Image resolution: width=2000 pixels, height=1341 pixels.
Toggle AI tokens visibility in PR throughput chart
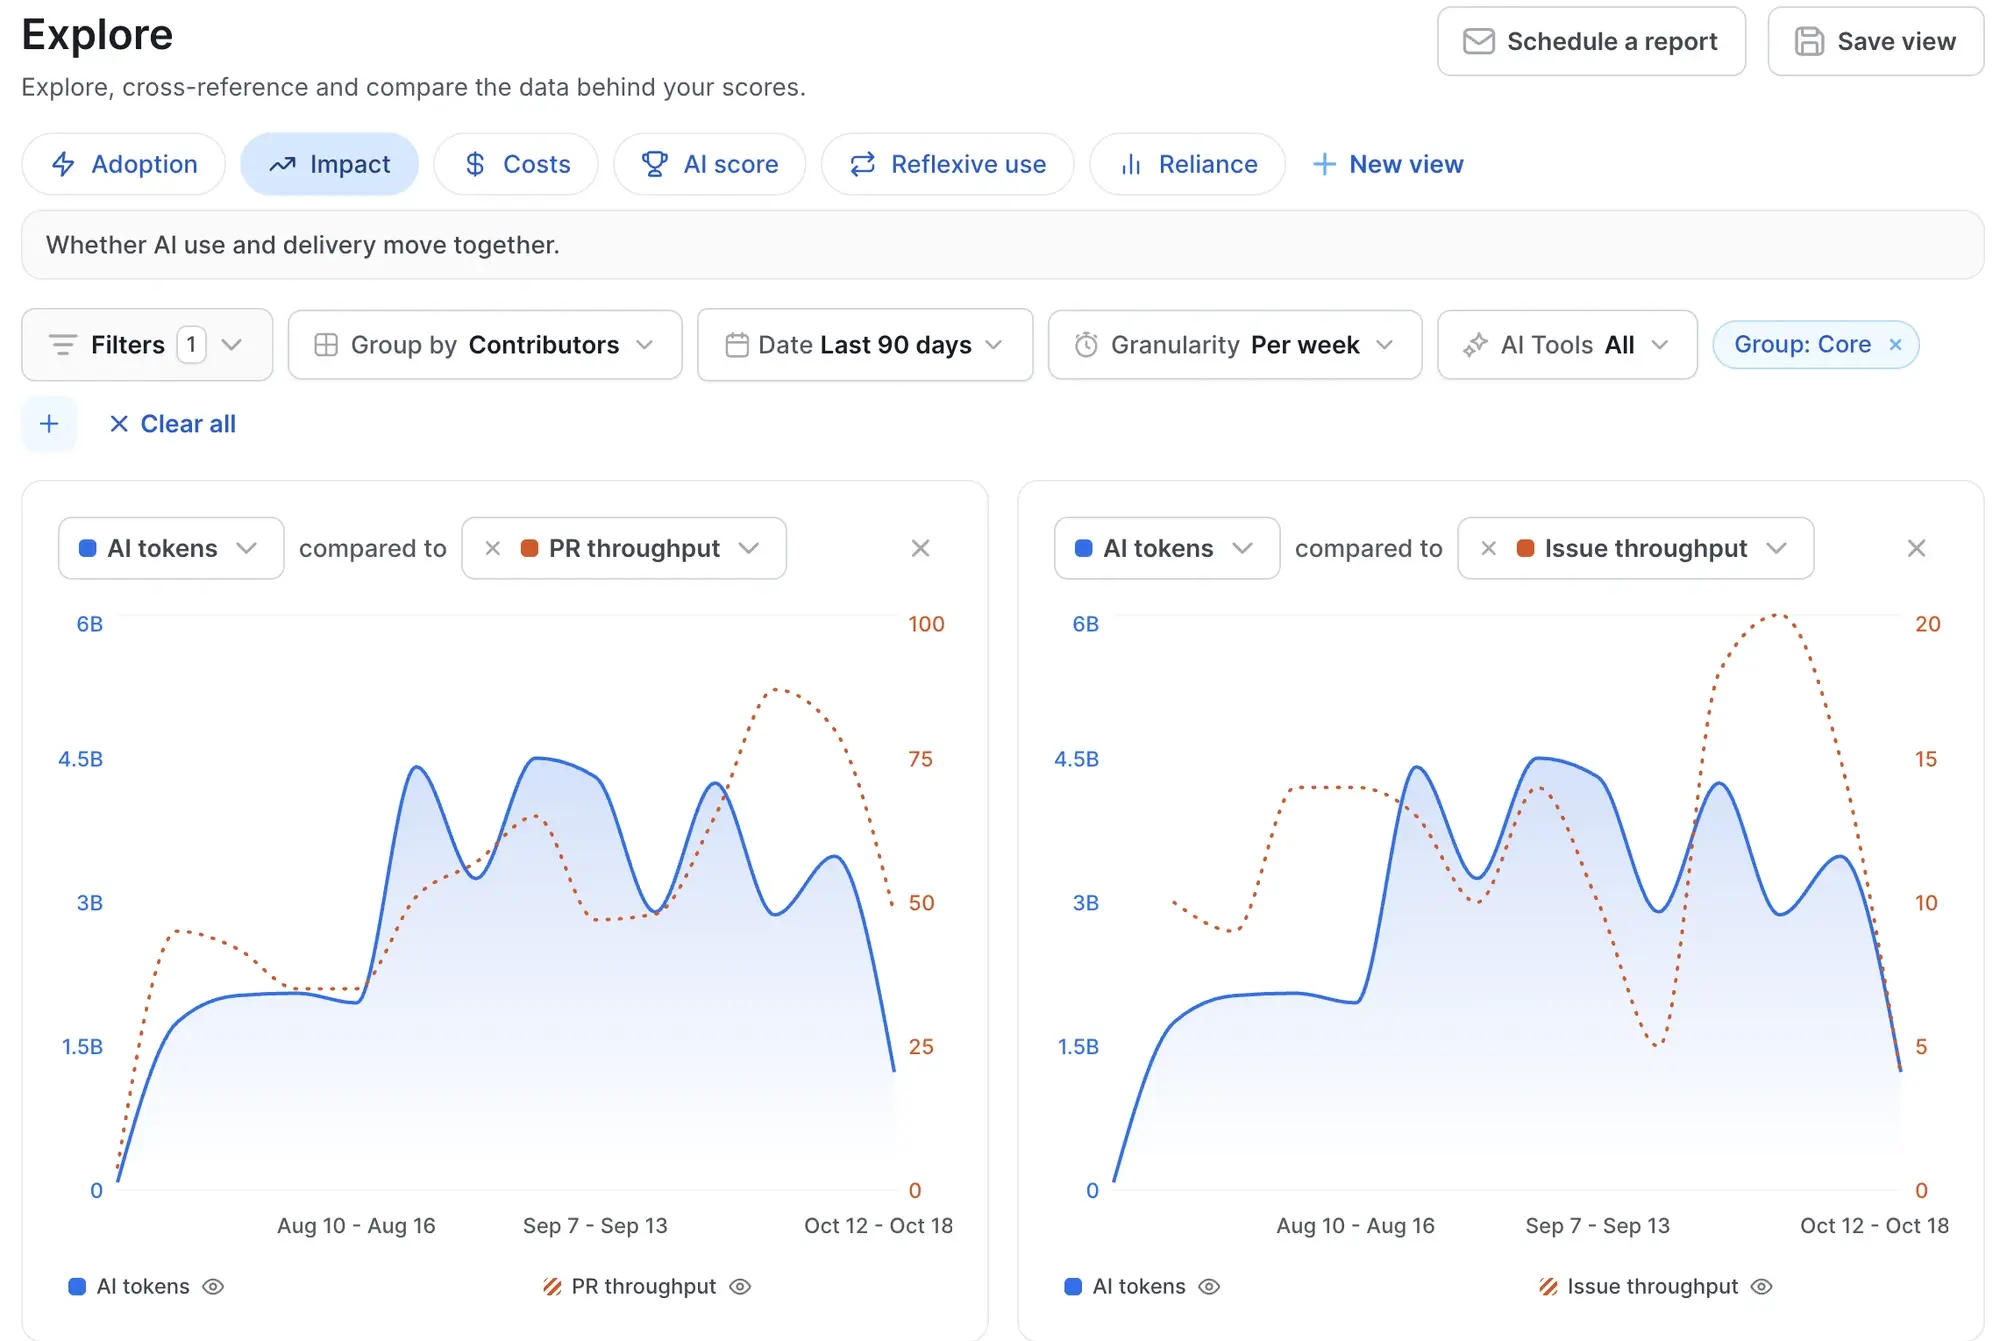pos(213,1287)
